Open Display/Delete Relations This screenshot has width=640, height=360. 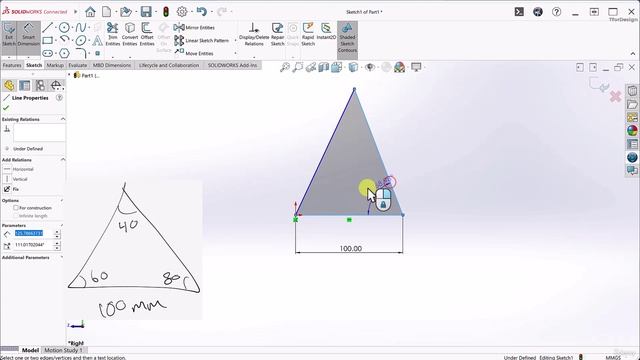(x=254, y=34)
